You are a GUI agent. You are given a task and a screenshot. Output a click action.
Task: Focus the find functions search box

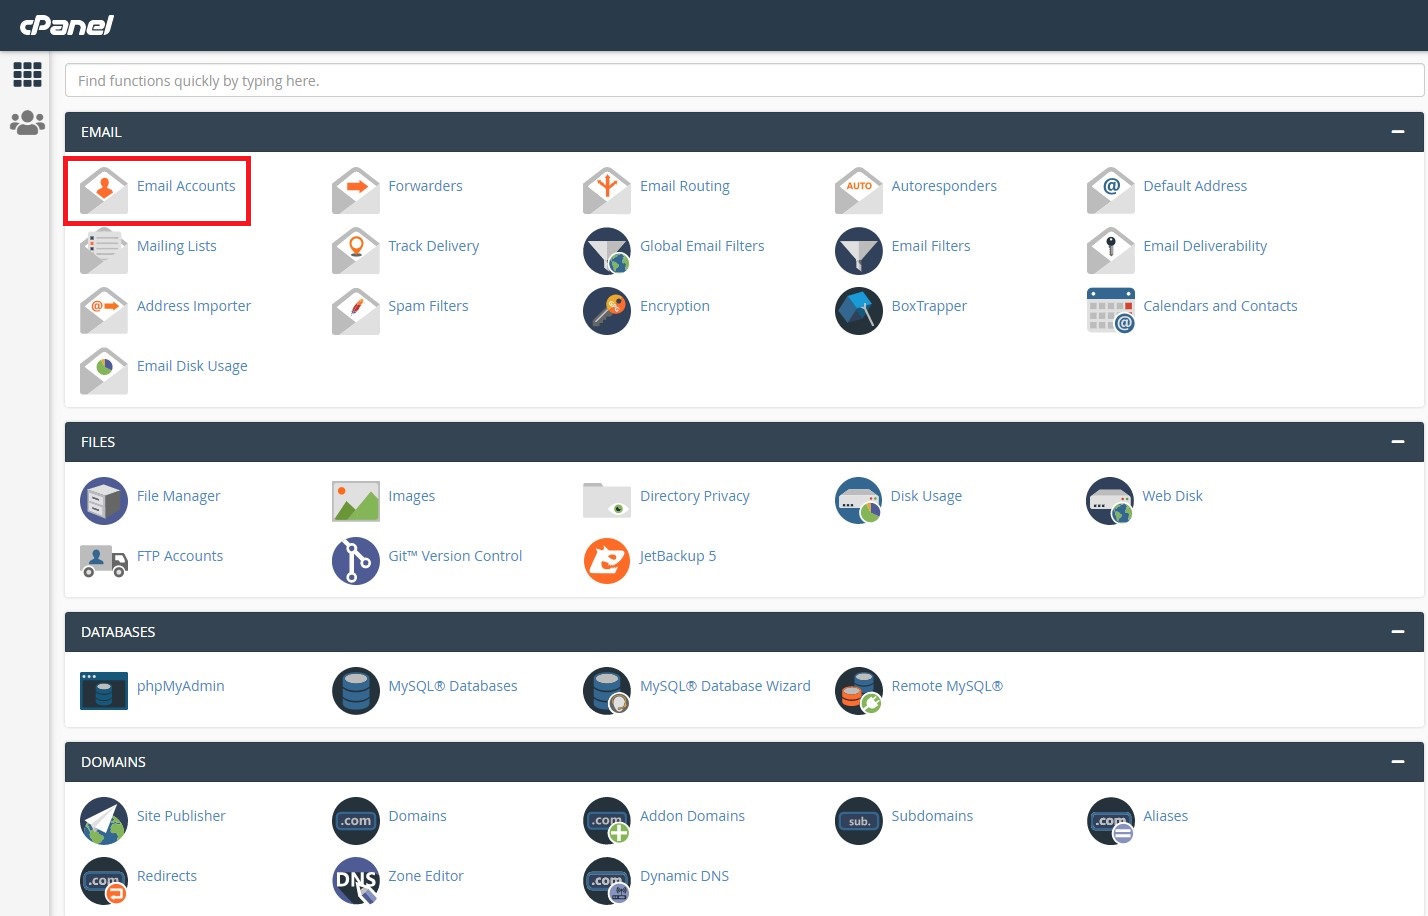pos(744,81)
